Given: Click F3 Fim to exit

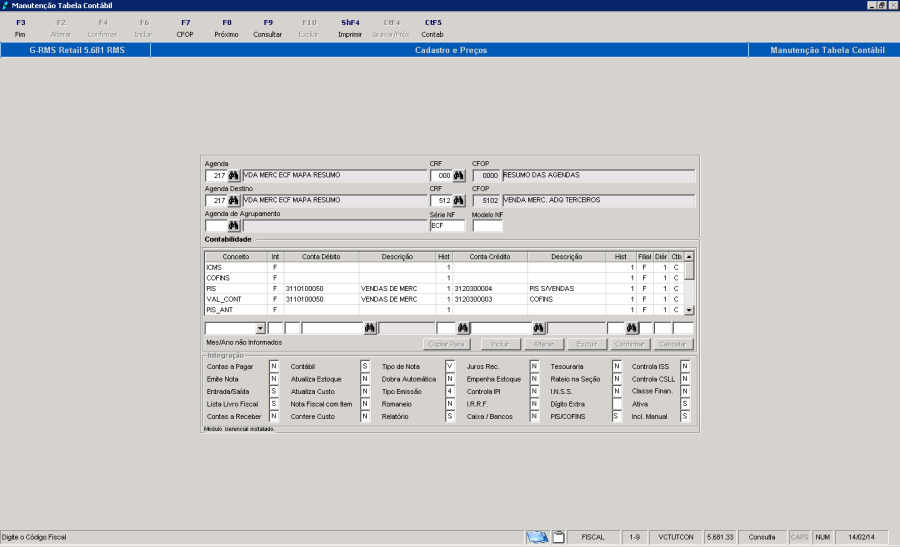Looking at the screenshot, I should [x=21, y=28].
